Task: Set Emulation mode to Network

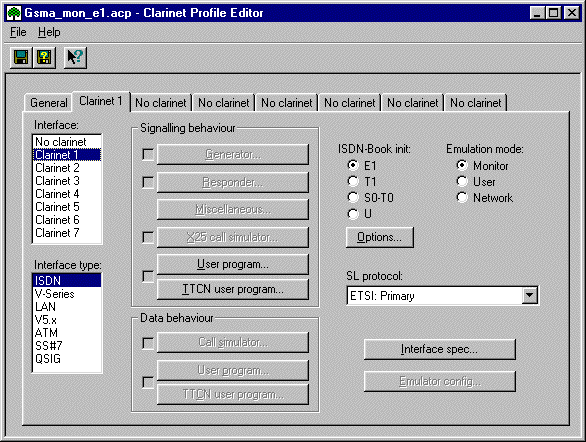Action: point(462,197)
